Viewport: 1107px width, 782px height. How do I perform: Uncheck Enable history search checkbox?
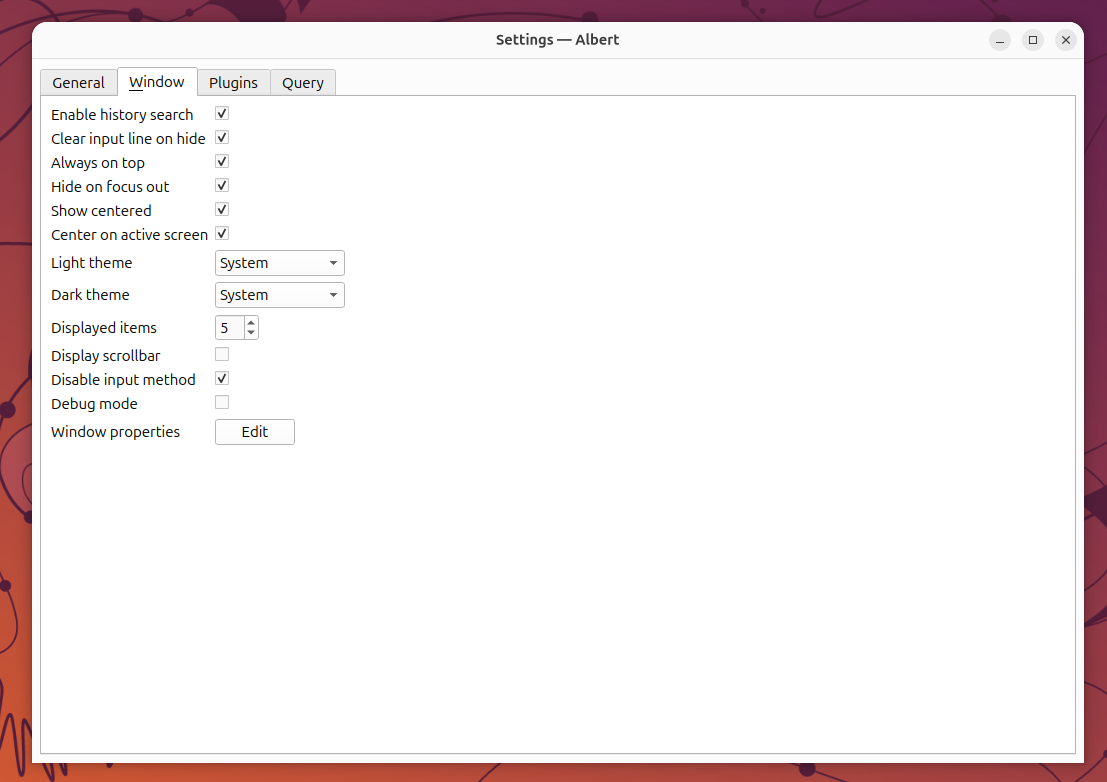222,114
